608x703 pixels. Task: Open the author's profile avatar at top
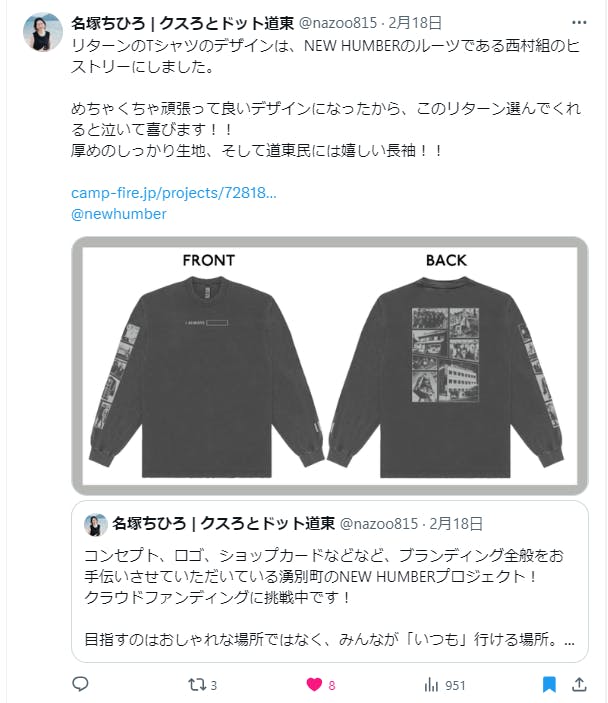pos(43,32)
